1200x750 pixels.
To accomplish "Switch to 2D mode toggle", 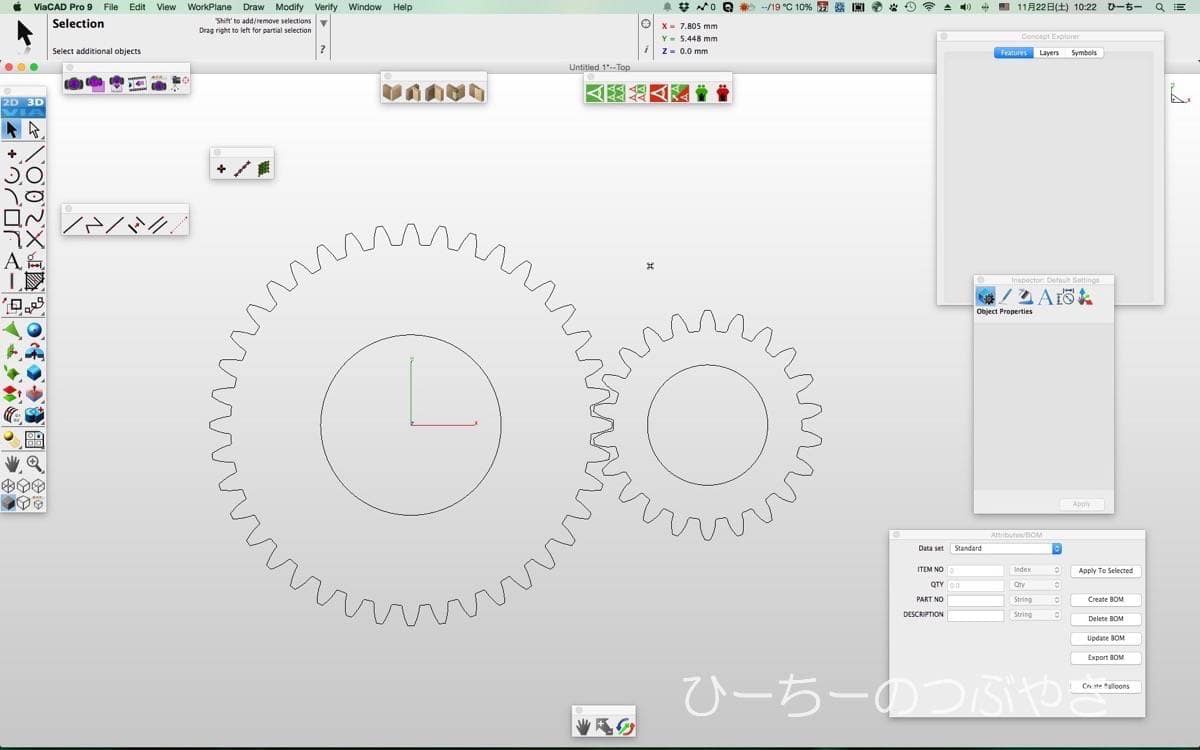I will (11, 103).
